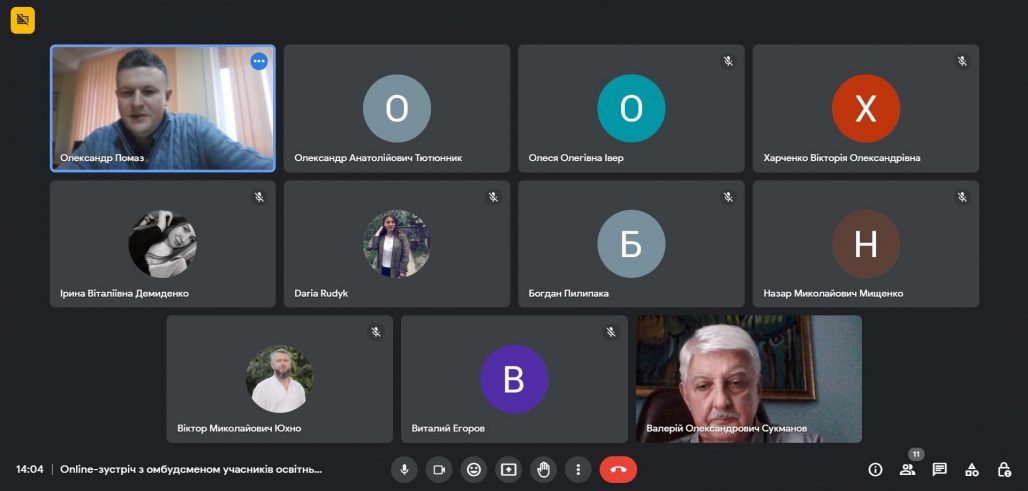Click the present screen button
Viewport: 1028px width, 491px height.
(509, 469)
